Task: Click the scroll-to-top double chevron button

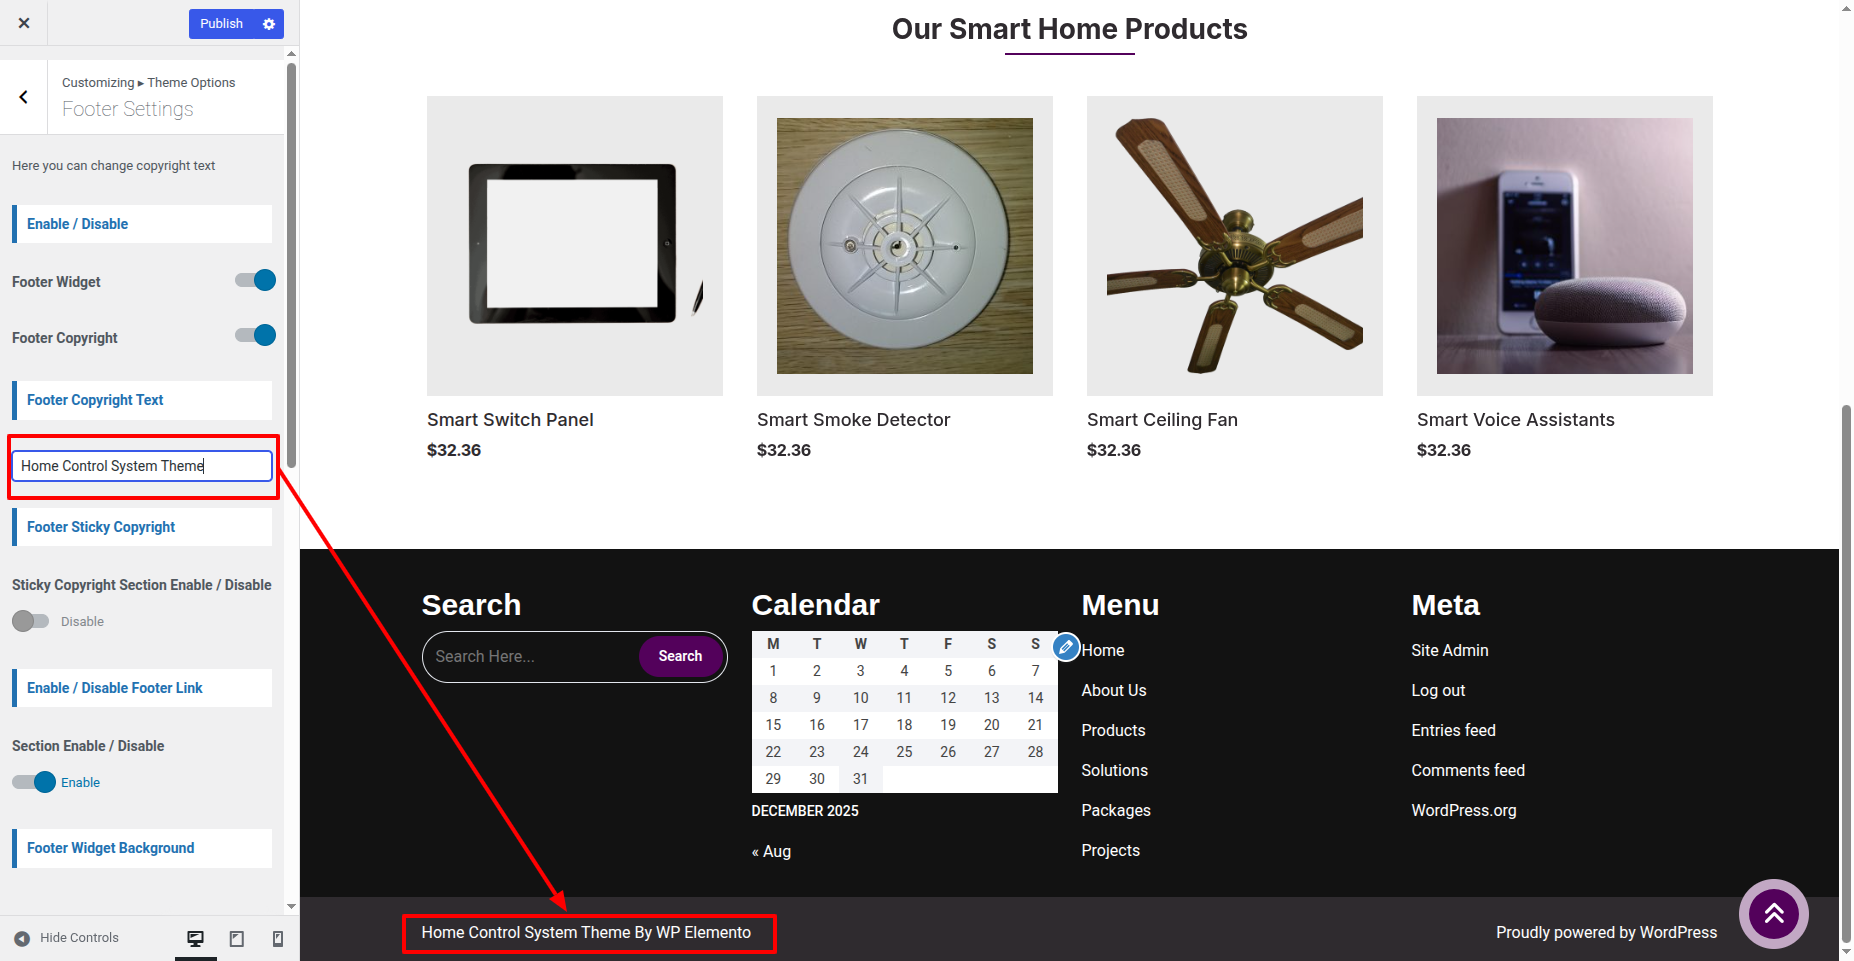Action: coord(1773,913)
